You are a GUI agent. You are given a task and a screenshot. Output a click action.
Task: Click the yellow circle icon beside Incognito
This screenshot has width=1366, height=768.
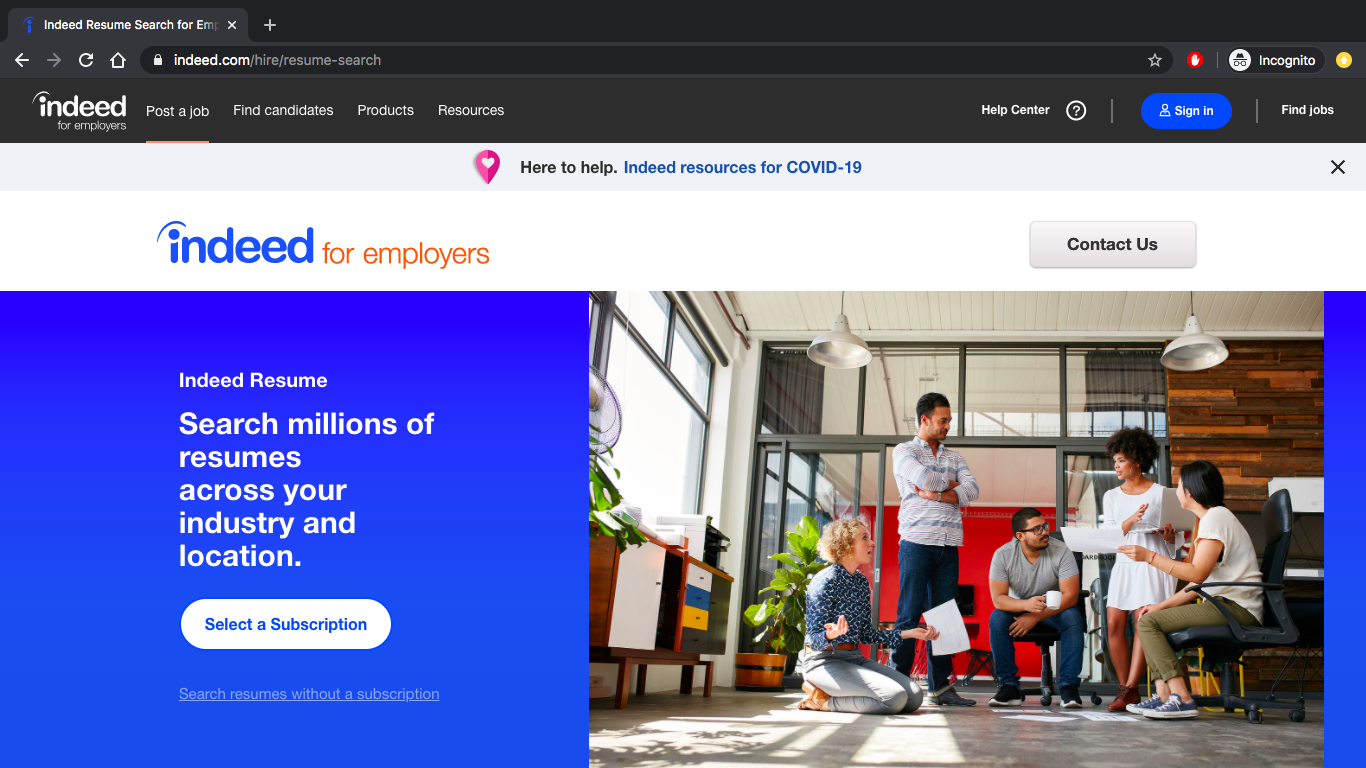(1344, 60)
